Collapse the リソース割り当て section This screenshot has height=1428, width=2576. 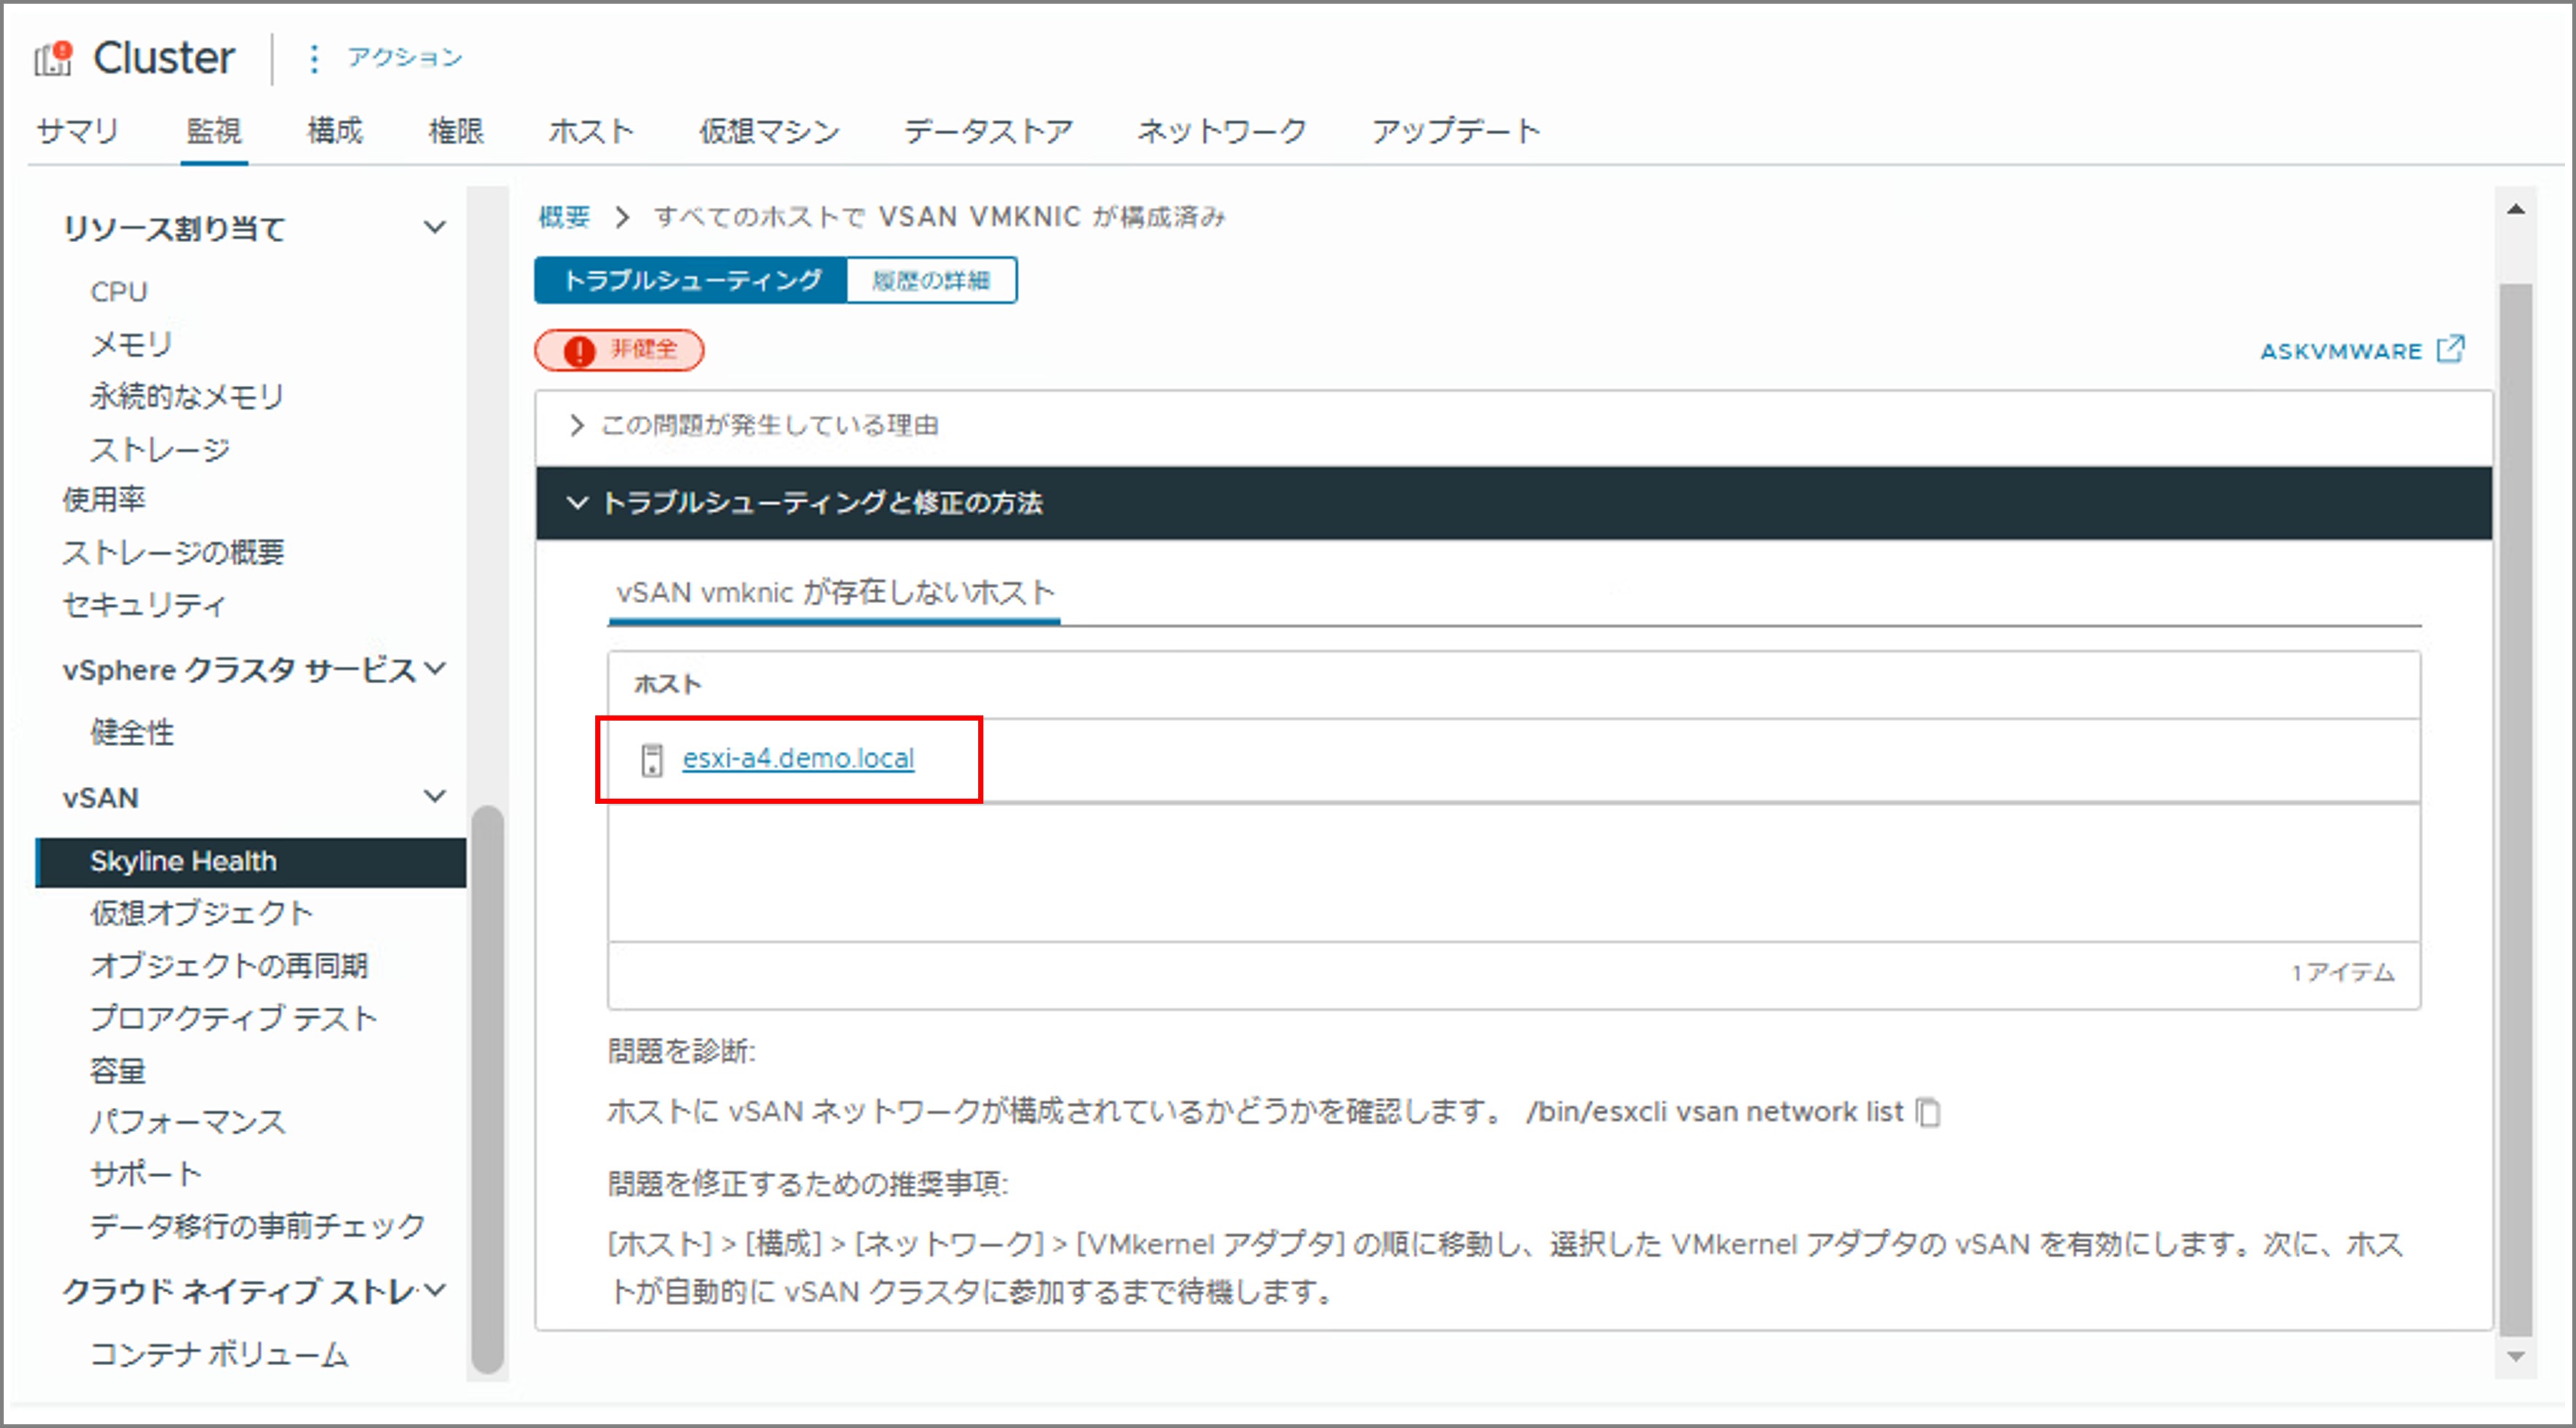434,228
